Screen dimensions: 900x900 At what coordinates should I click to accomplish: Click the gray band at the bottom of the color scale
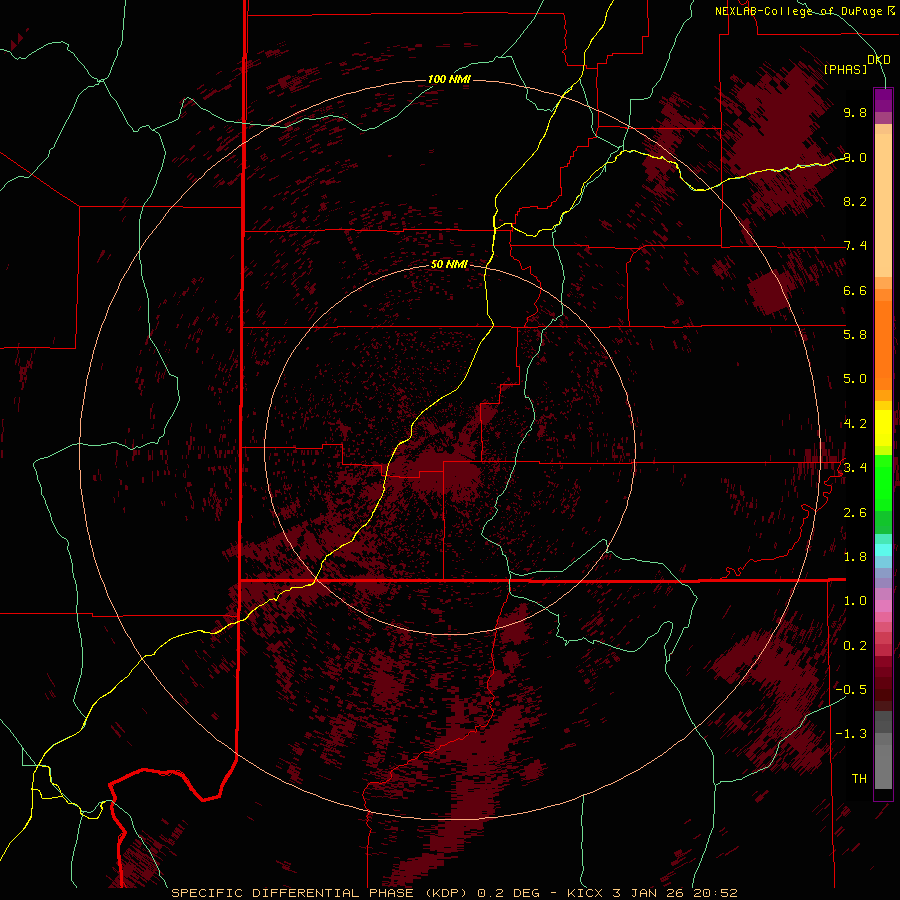point(883,763)
